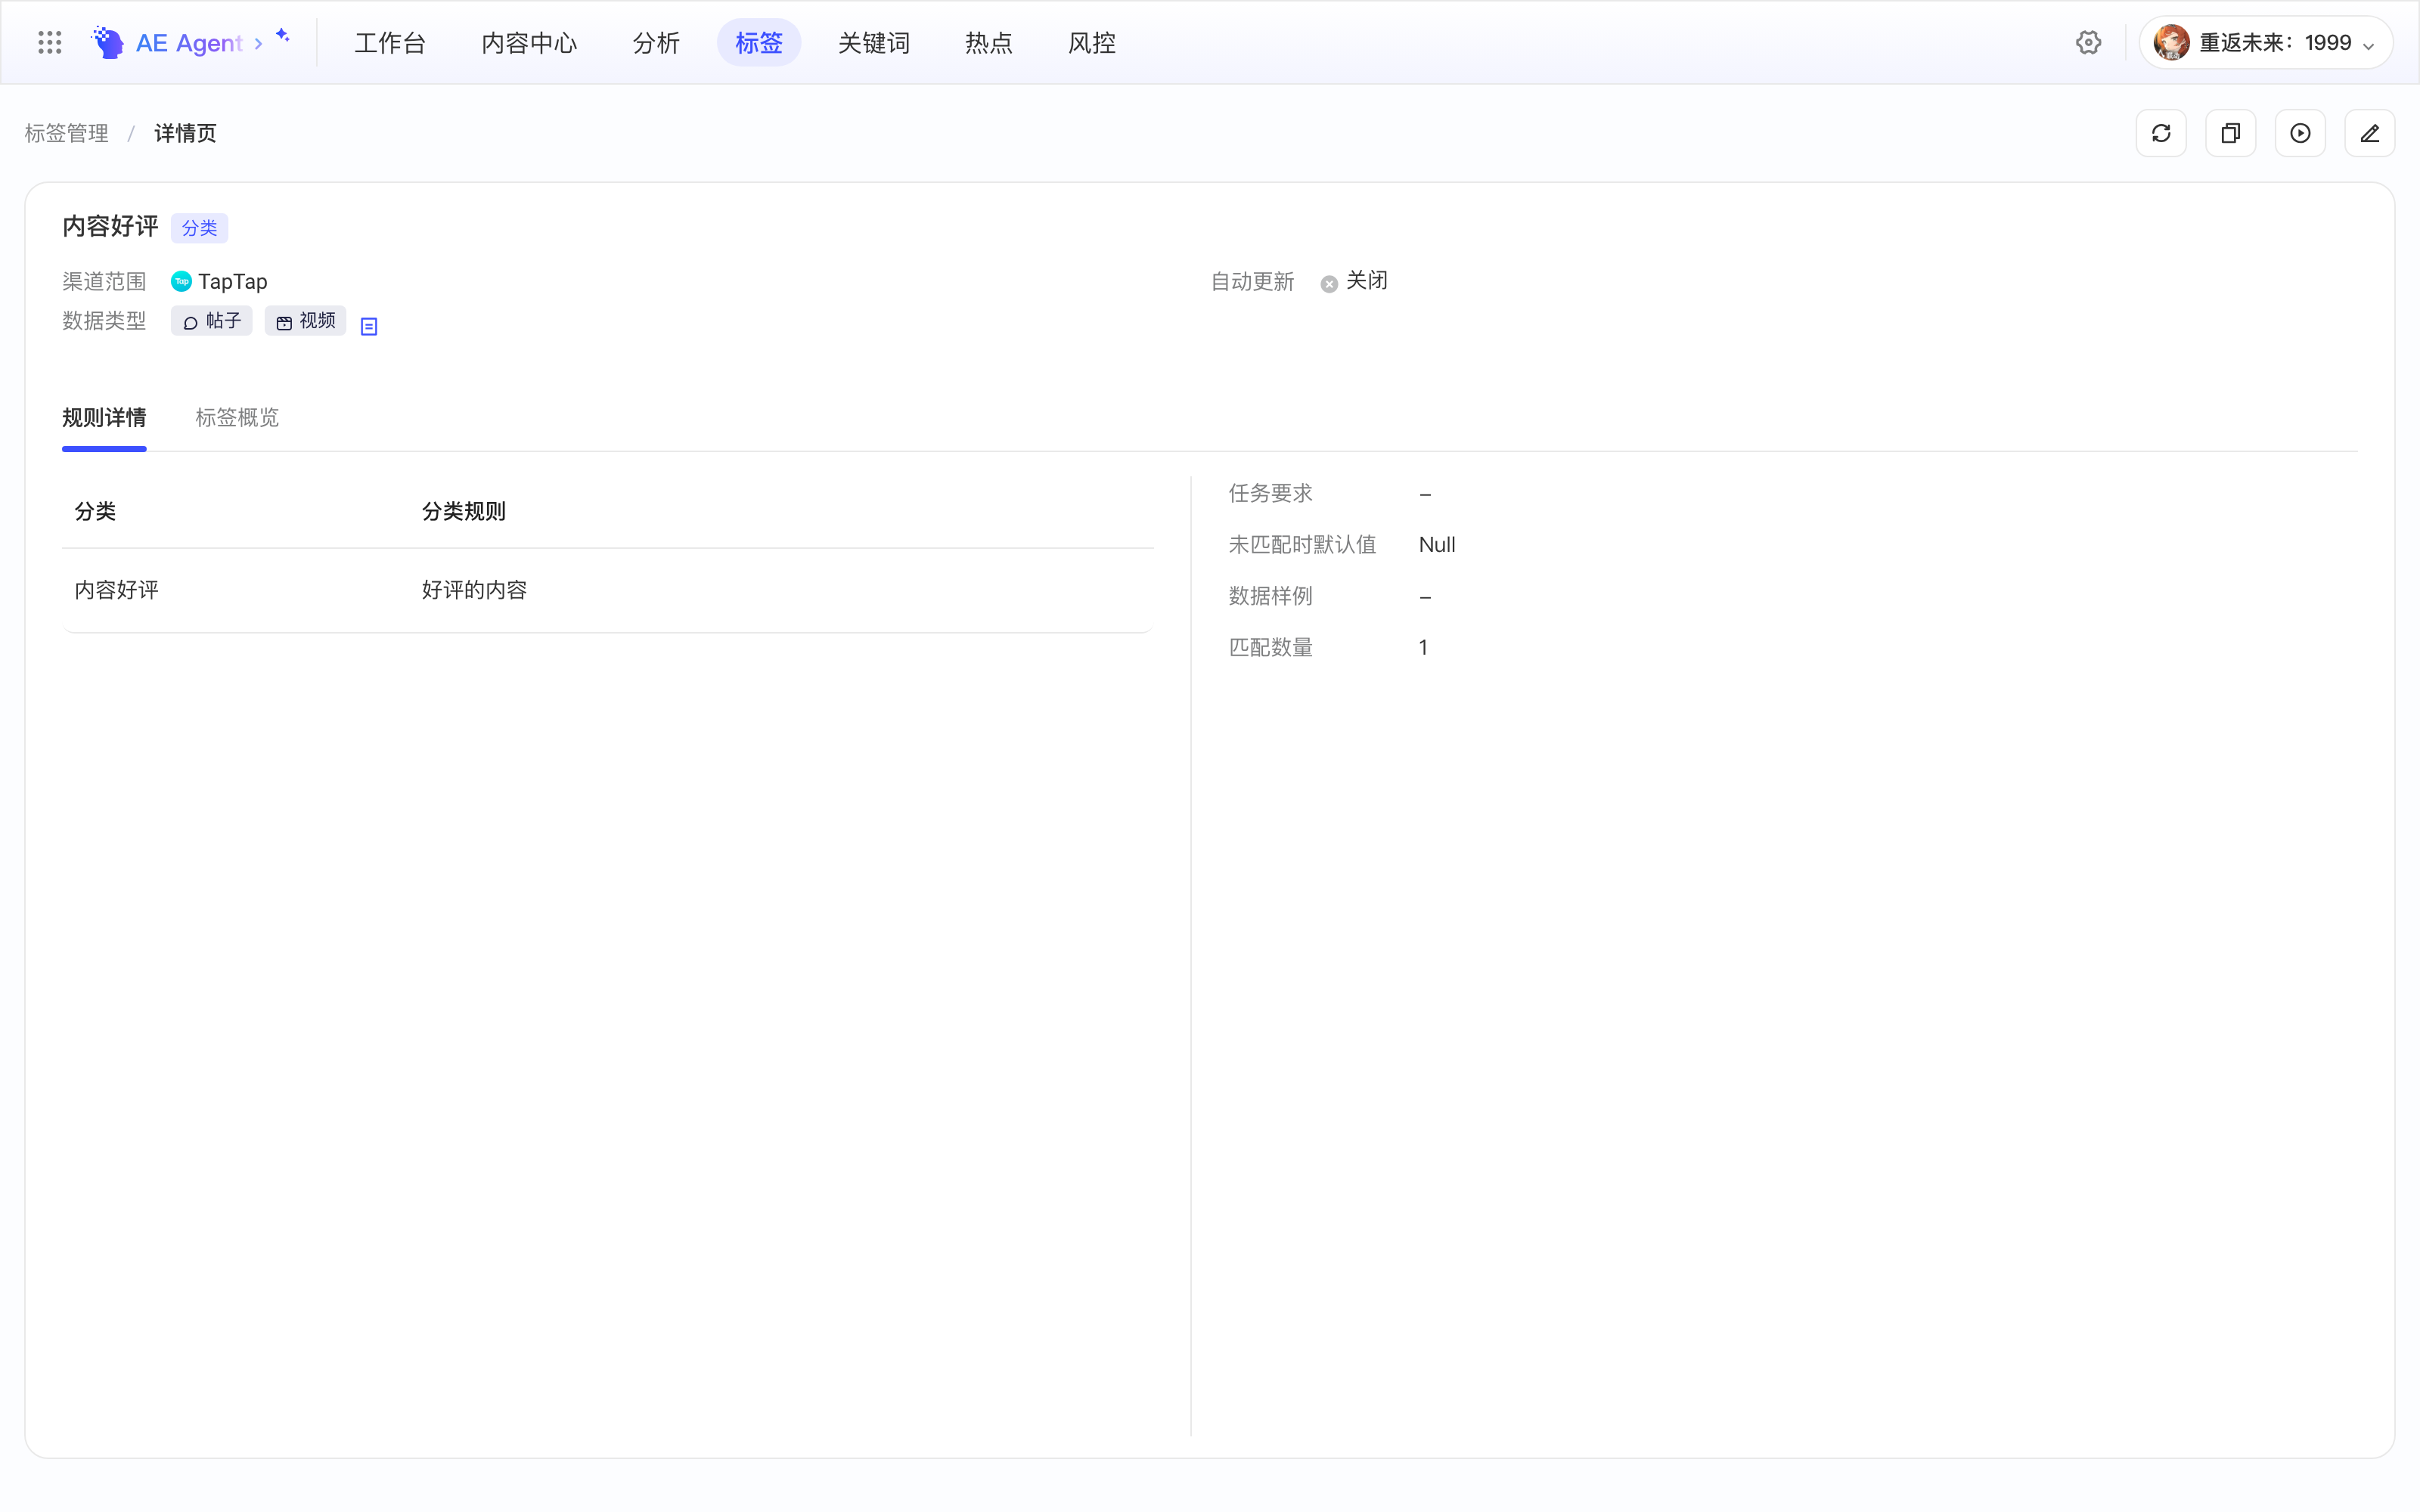Click the 未匹配时默认值 label
Viewport: 2420px width, 1512px height.
coord(1302,545)
